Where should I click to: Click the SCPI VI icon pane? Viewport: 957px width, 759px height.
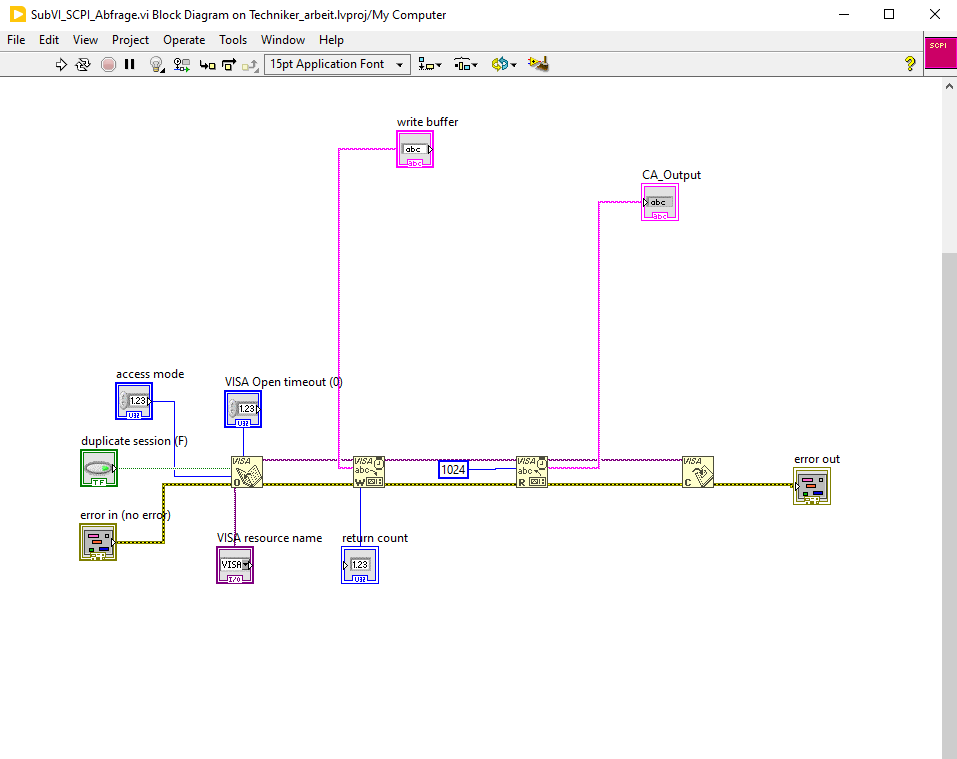click(941, 52)
